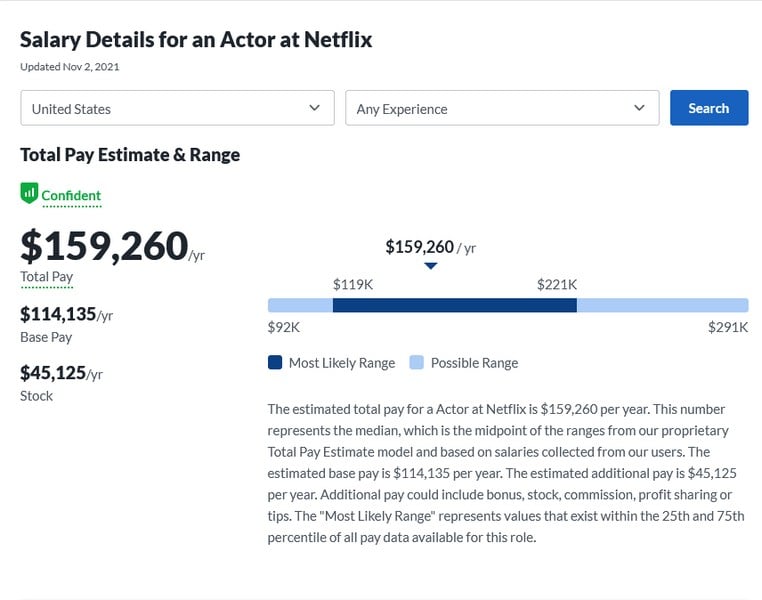The height and width of the screenshot is (600, 762).
Task: Click the $114,135 base pay amount
Action: pyautogui.click(x=58, y=314)
